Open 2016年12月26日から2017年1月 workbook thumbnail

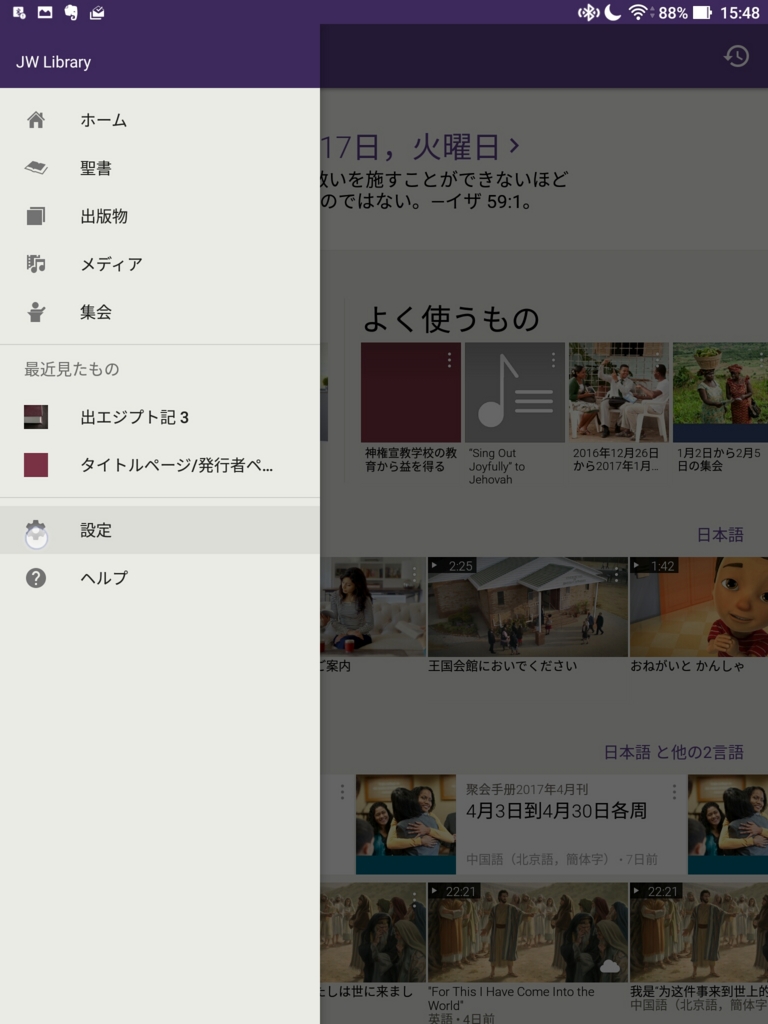click(x=618, y=392)
